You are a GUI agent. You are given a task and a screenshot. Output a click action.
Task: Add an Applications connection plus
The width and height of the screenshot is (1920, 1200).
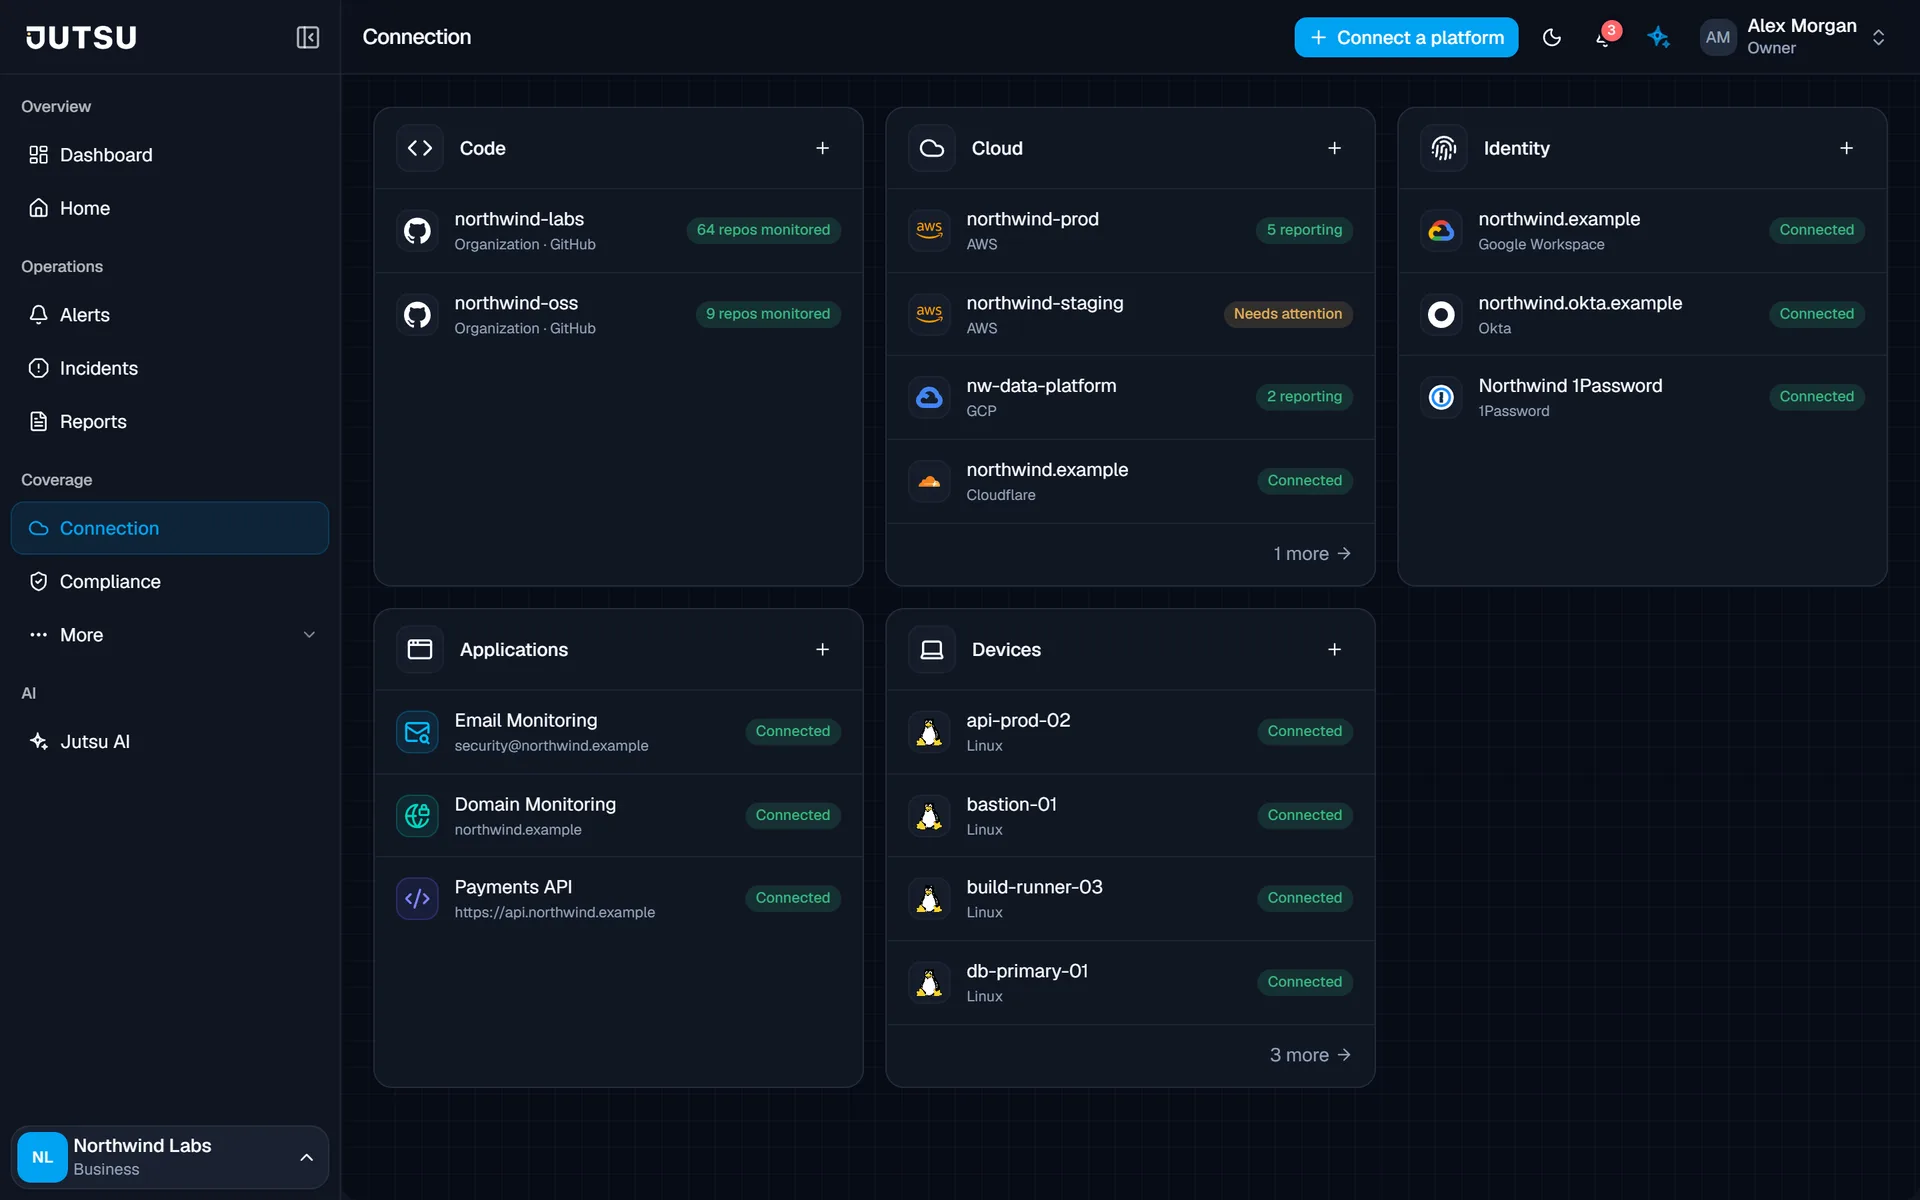[x=822, y=649]
